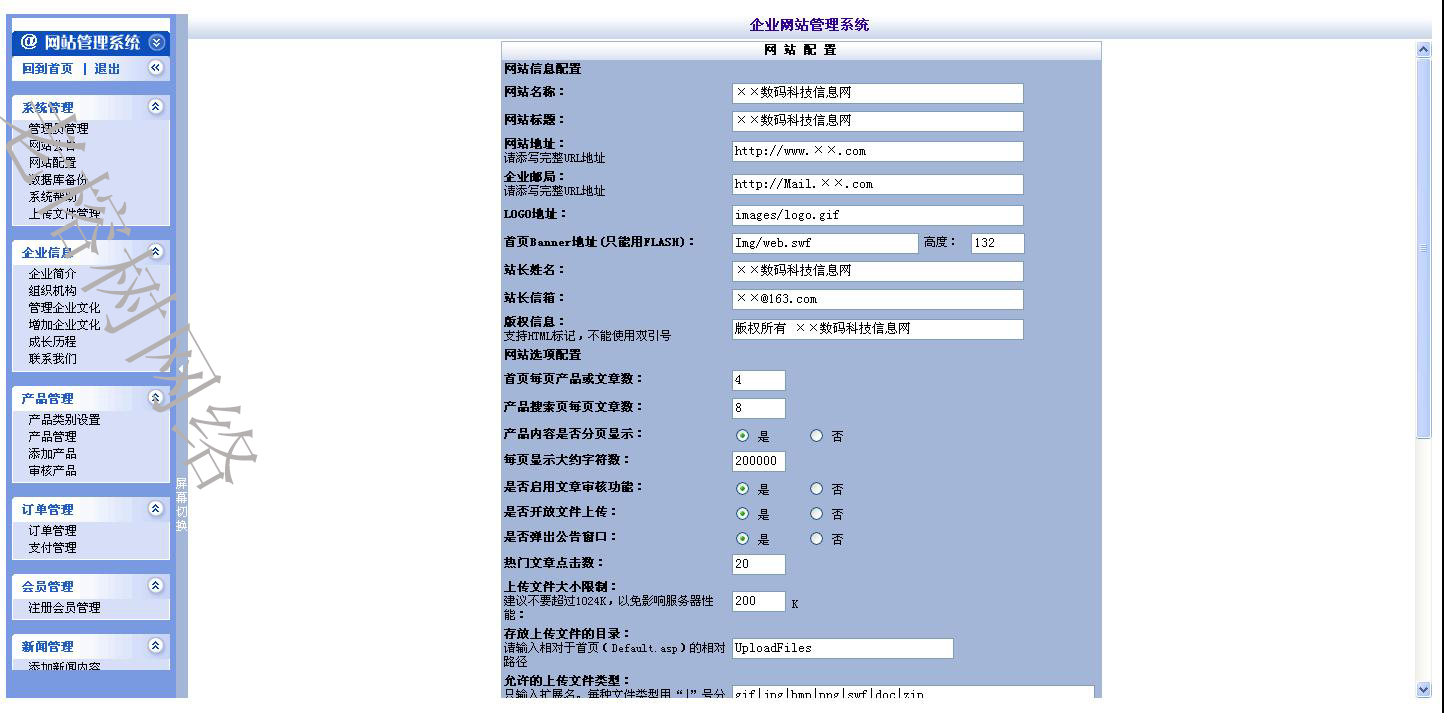Screen dimensions: 1444x713
Task: Open the 增加企业文化 link
Action: pyautogui.click(x=64, y=325)
